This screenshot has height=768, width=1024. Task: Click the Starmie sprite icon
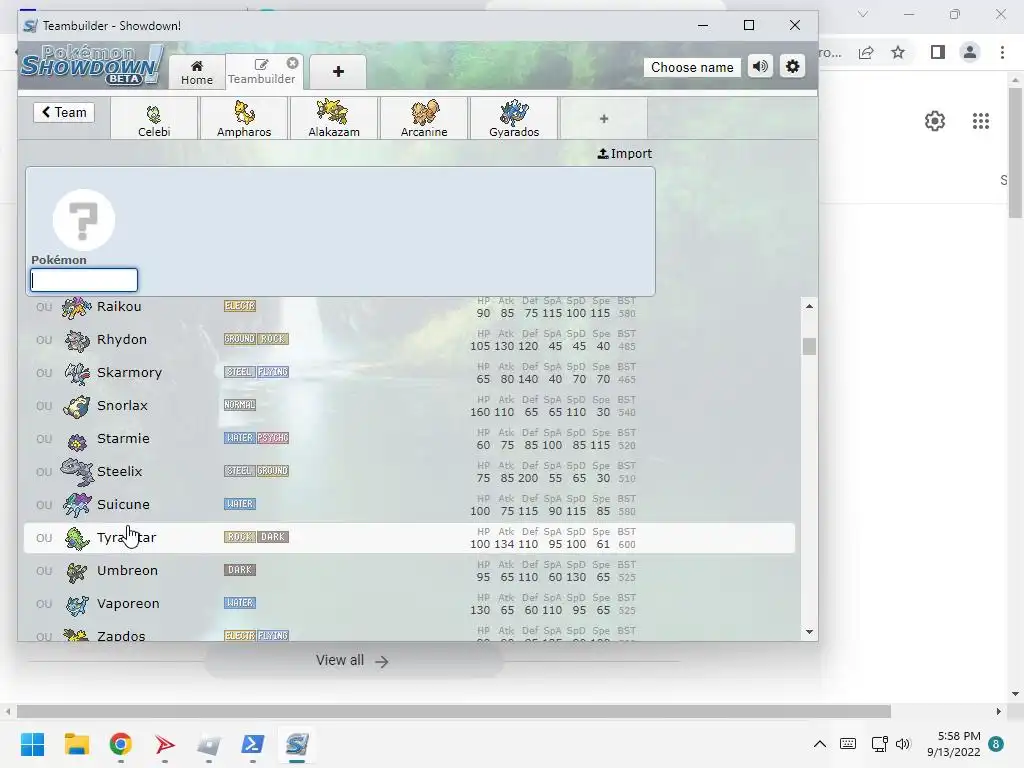click(x=77, y=442)
